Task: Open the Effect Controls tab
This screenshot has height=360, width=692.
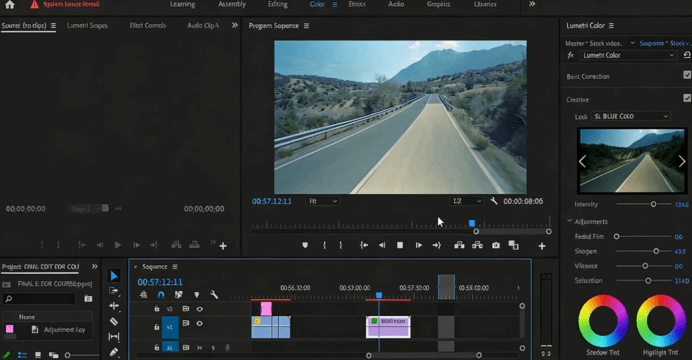Action: click(147, 26)
